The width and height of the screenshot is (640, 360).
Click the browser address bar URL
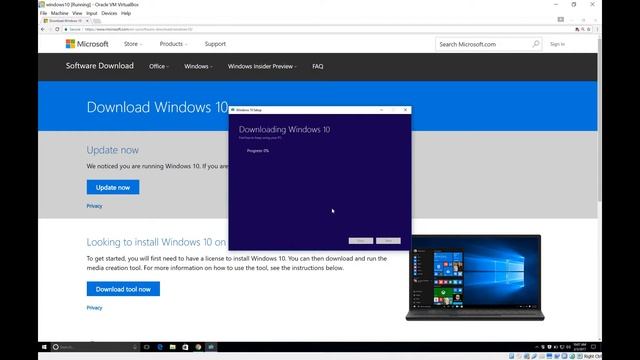pyautogui.click(x=139, y=29)
